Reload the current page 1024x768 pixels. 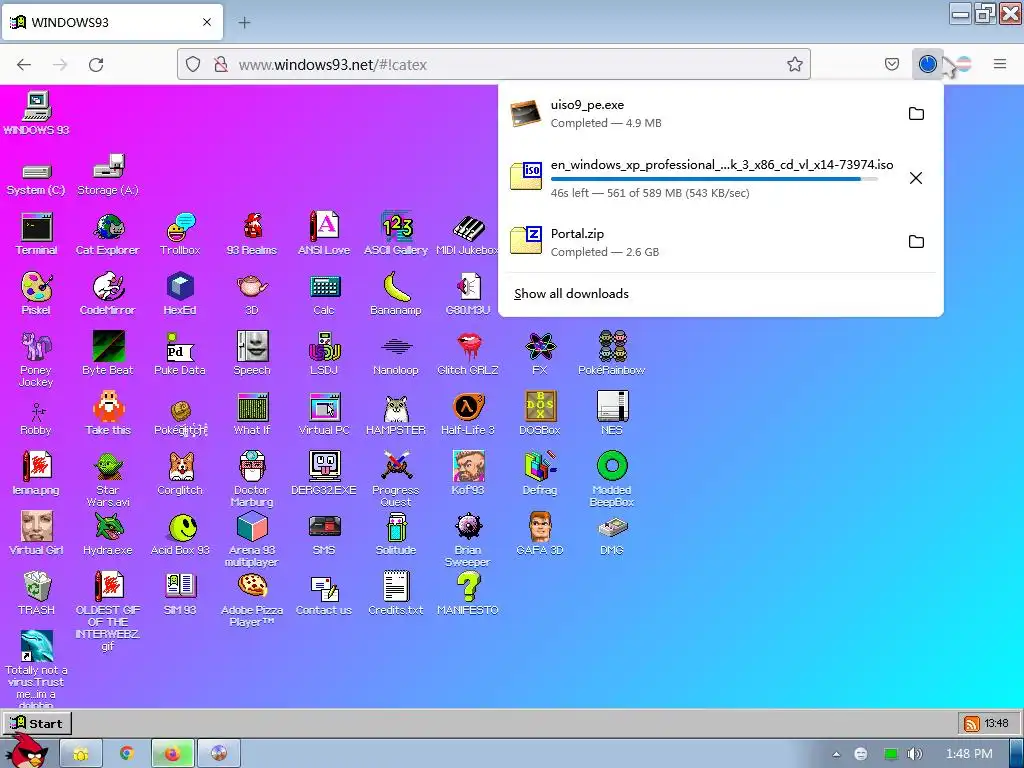[96, 64]
